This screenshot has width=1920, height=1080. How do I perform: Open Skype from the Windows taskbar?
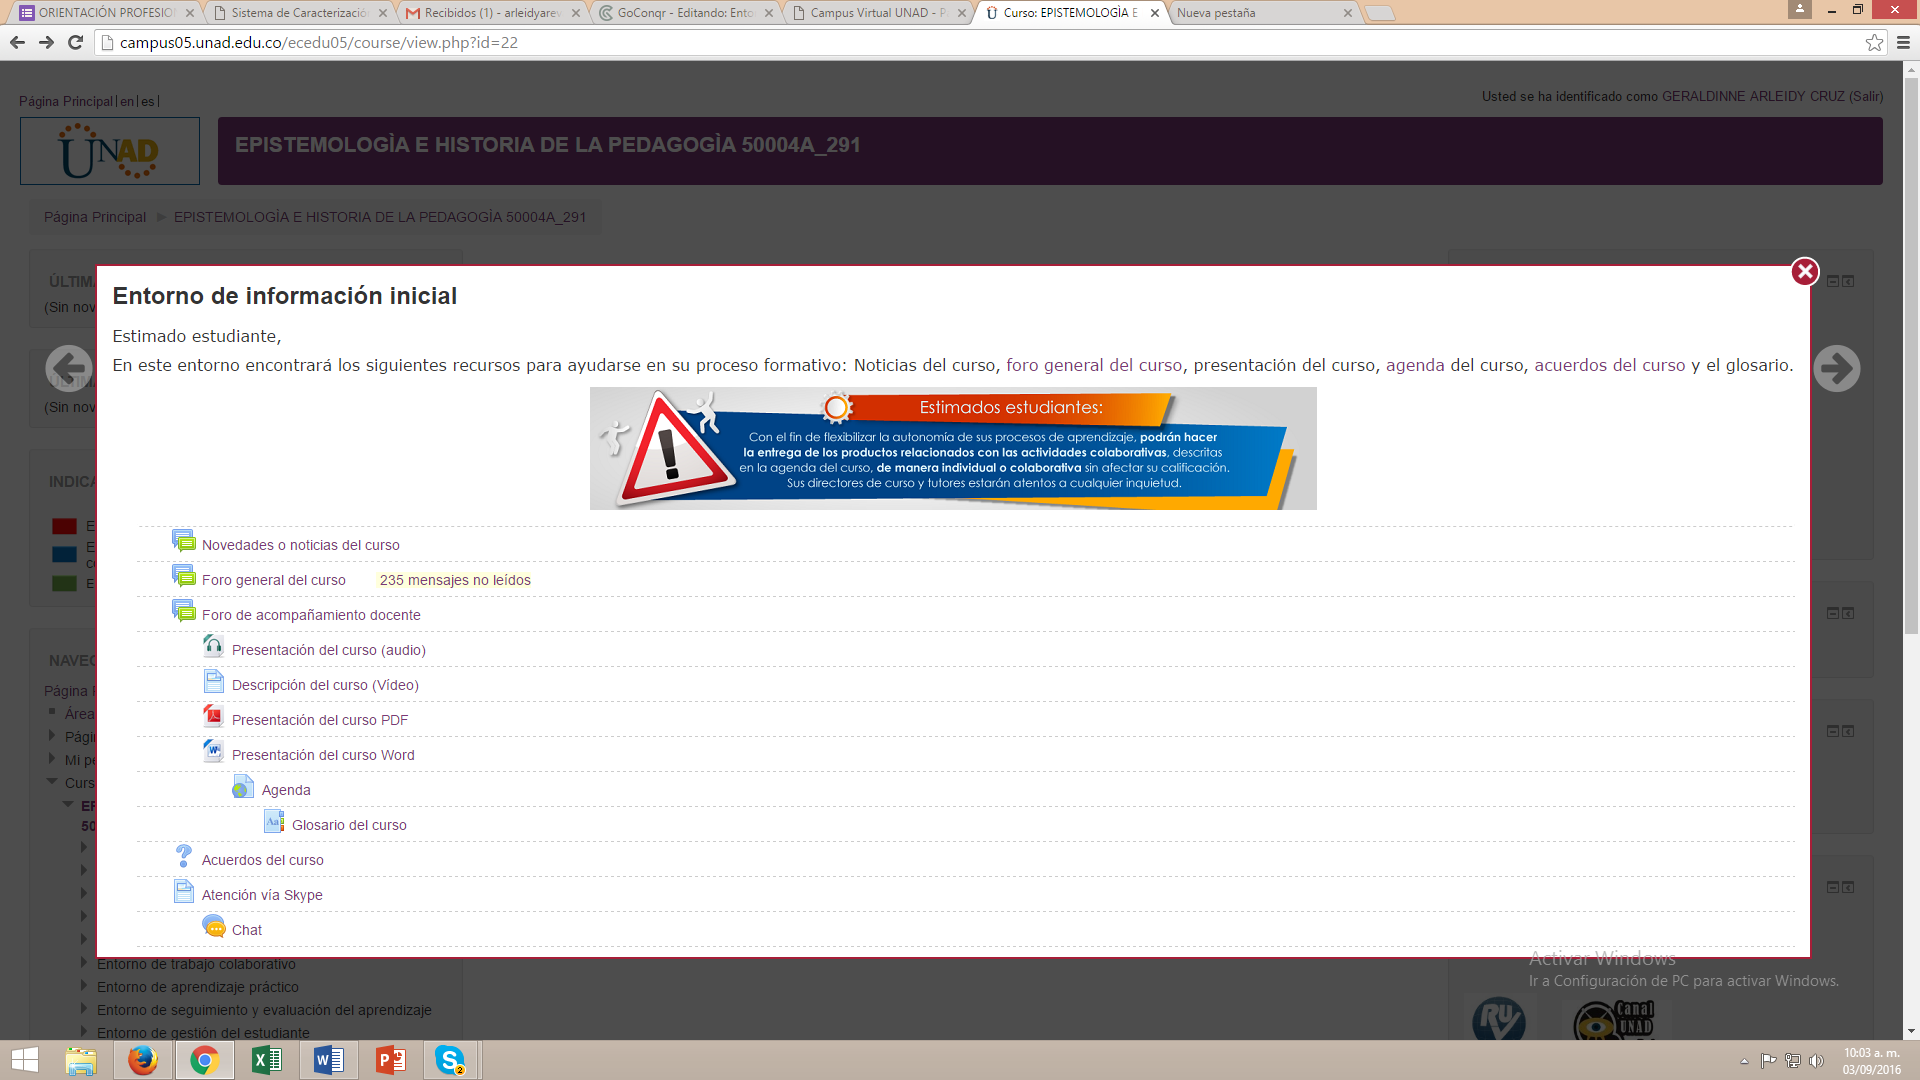[450, 1060]
